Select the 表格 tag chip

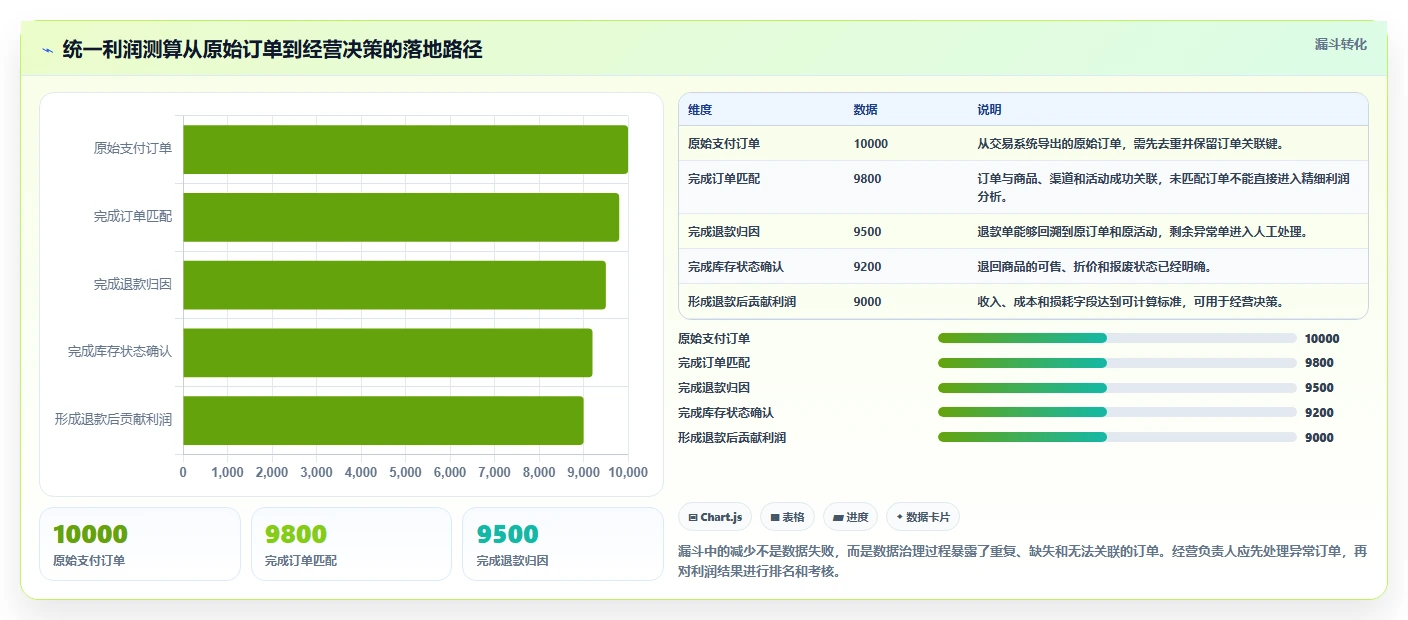coord(787,517)
